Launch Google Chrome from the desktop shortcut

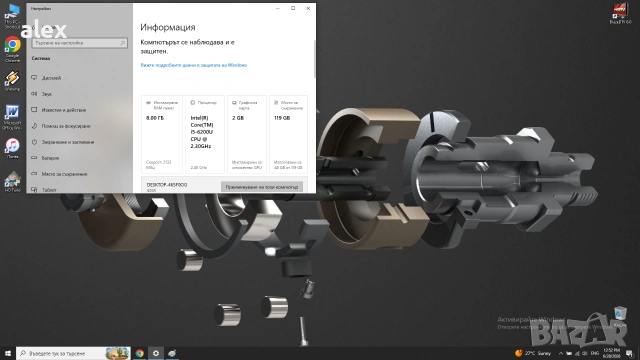coord(12,49)
